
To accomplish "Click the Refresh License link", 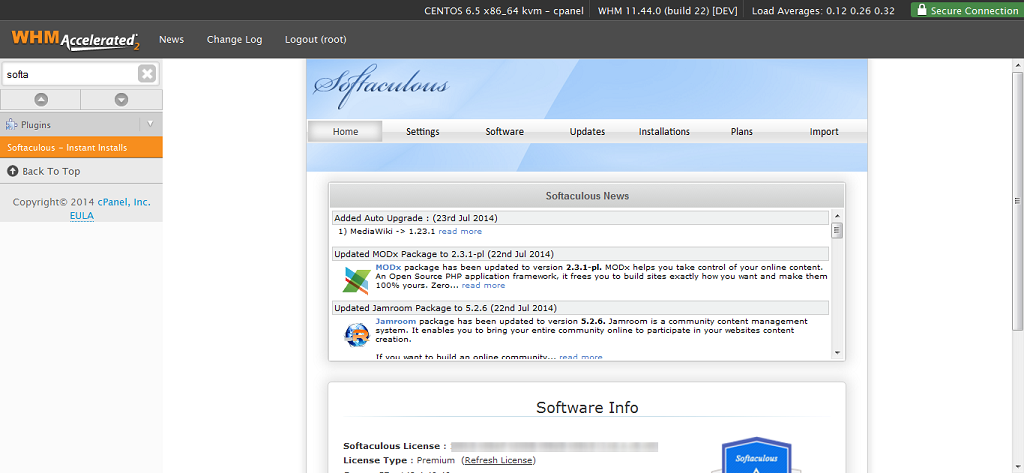I will (x=498, y=460).
